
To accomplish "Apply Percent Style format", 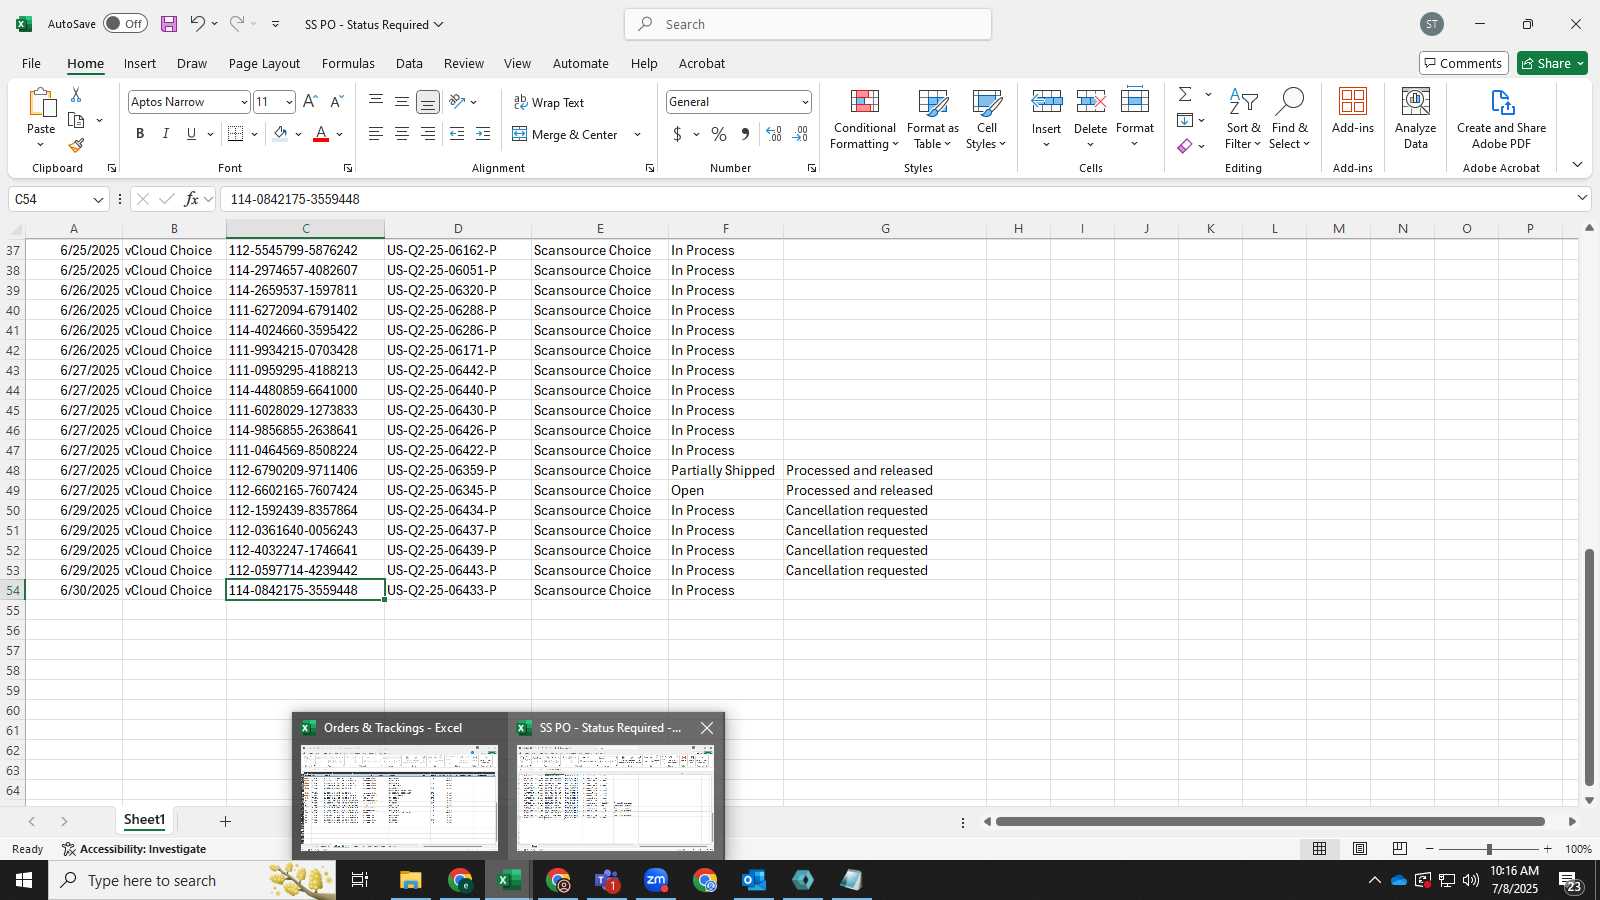I will pyautogui.click(x=719, y=134).
